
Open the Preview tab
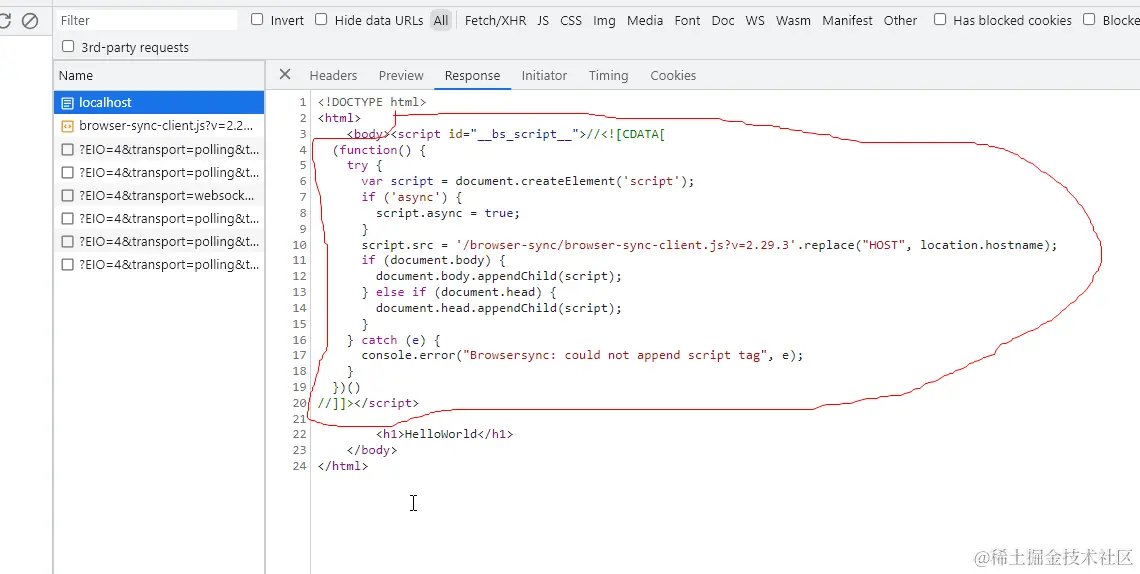(x=401, y=76)
